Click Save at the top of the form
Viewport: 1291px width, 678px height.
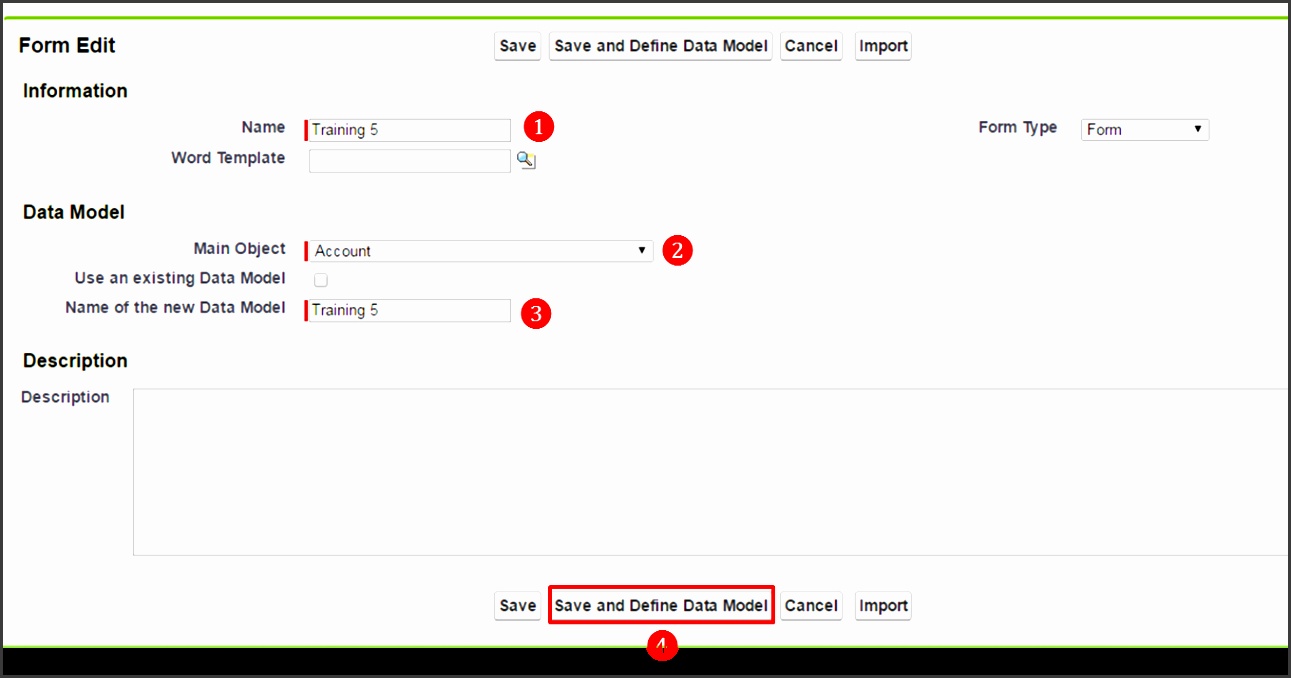click(x=516, y=46)
